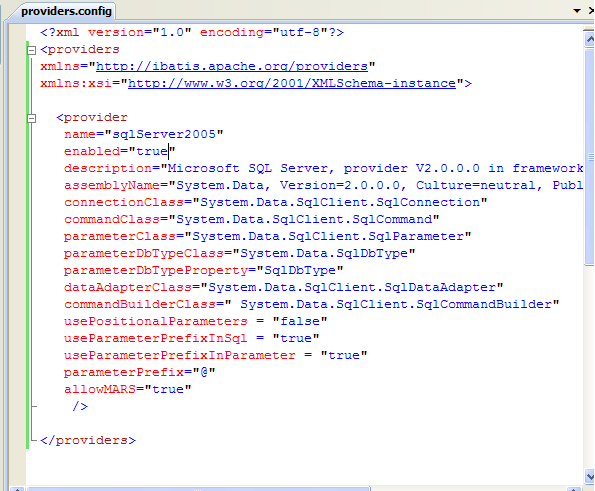Click the provider self-closing /> tag
Viewport: 595px width, 491px height.
[x=80, y=406]
